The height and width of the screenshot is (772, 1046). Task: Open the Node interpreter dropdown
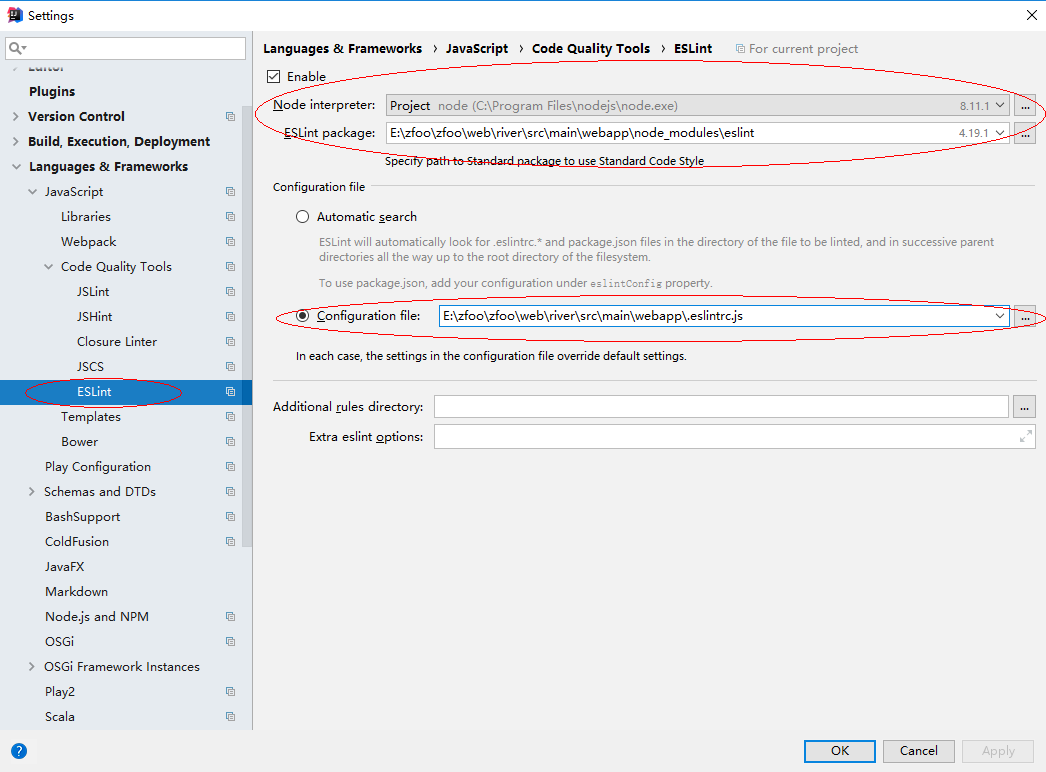pyautogui.click(x=1000, y=105)
